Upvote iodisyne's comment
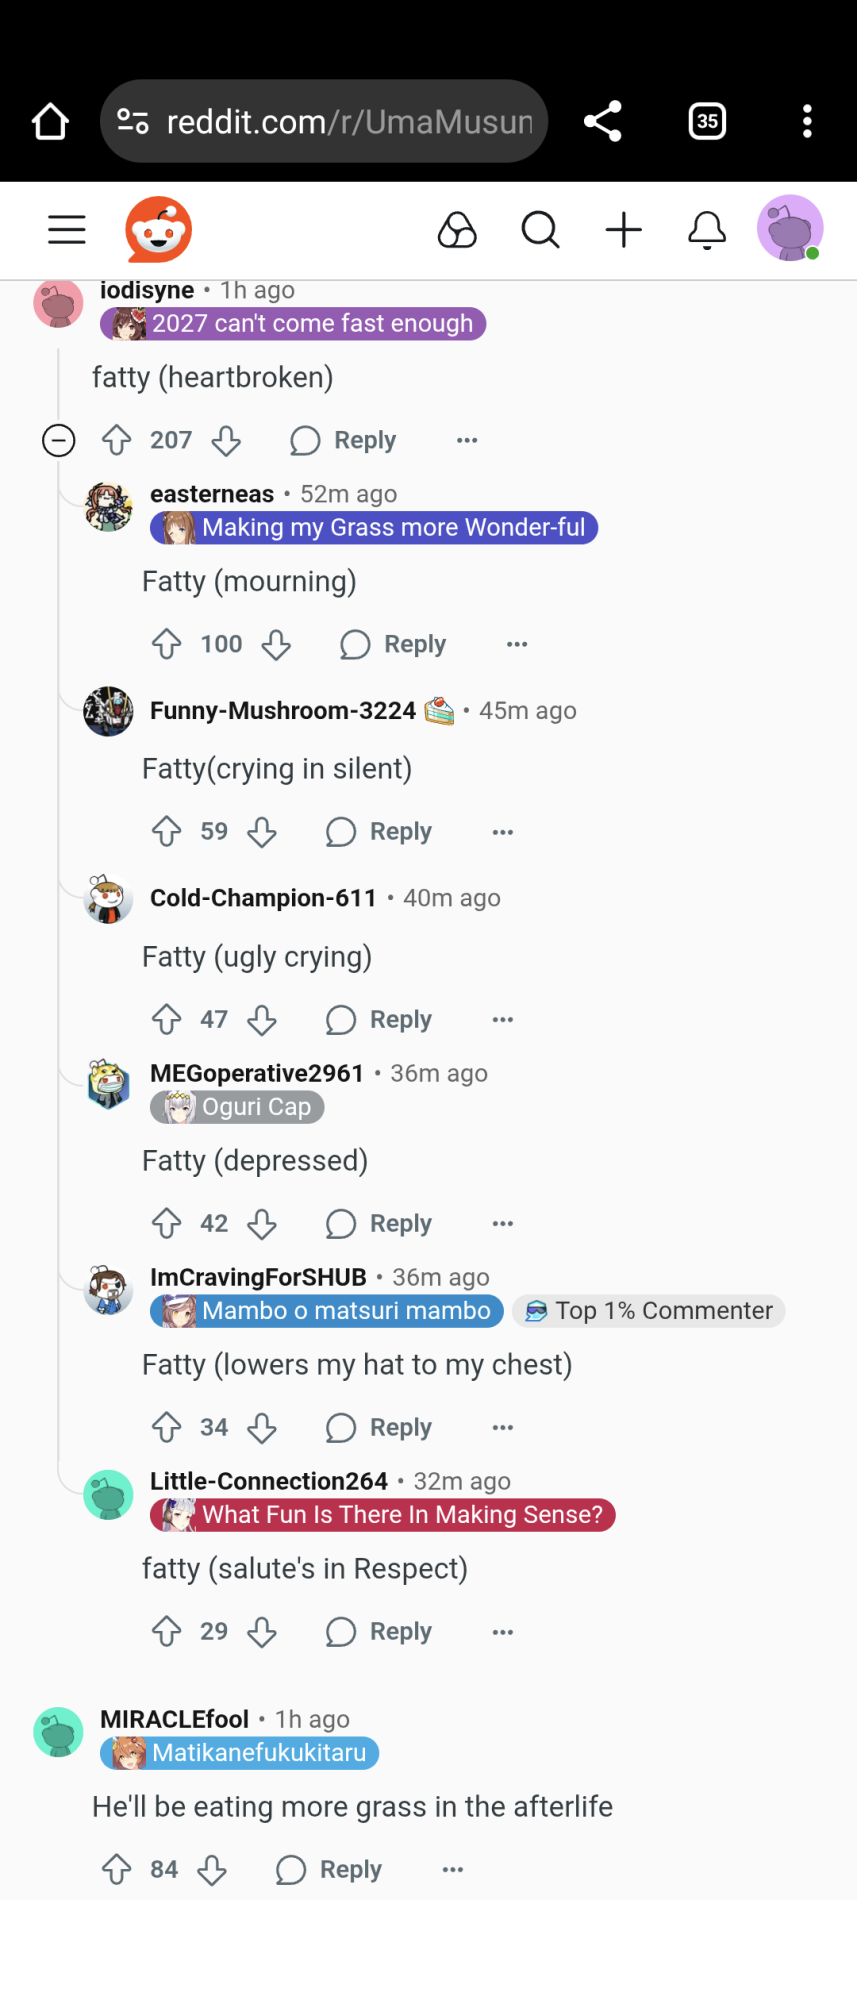Viewport: 857px width, 2000px height. [x=117, y=440]
